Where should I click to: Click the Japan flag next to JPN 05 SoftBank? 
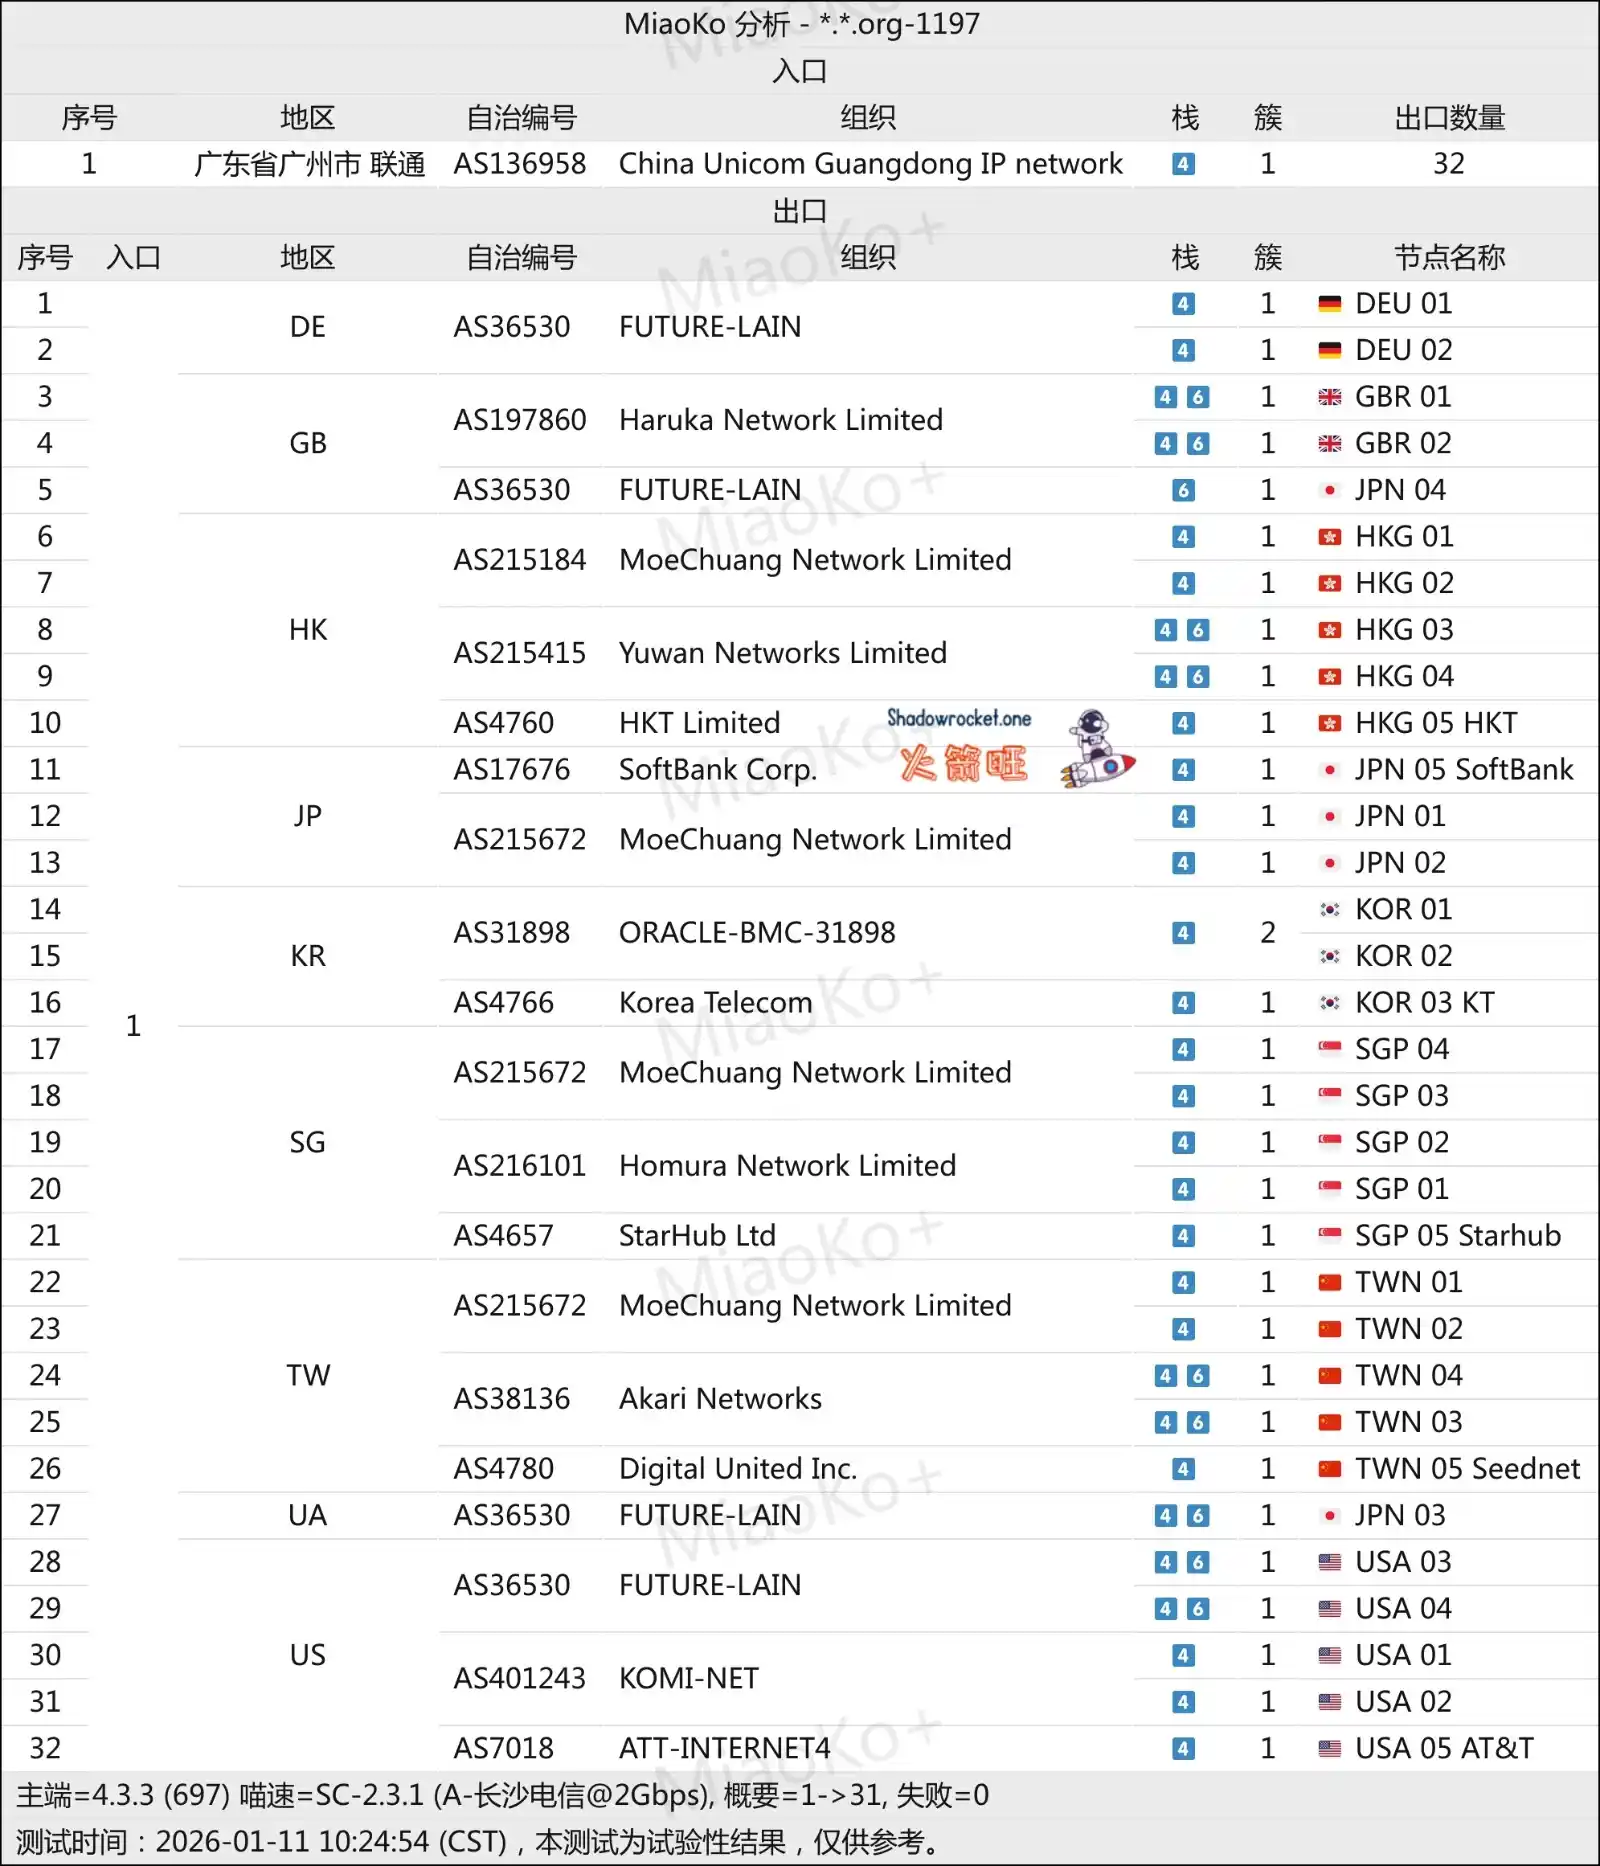[1330, 769]
